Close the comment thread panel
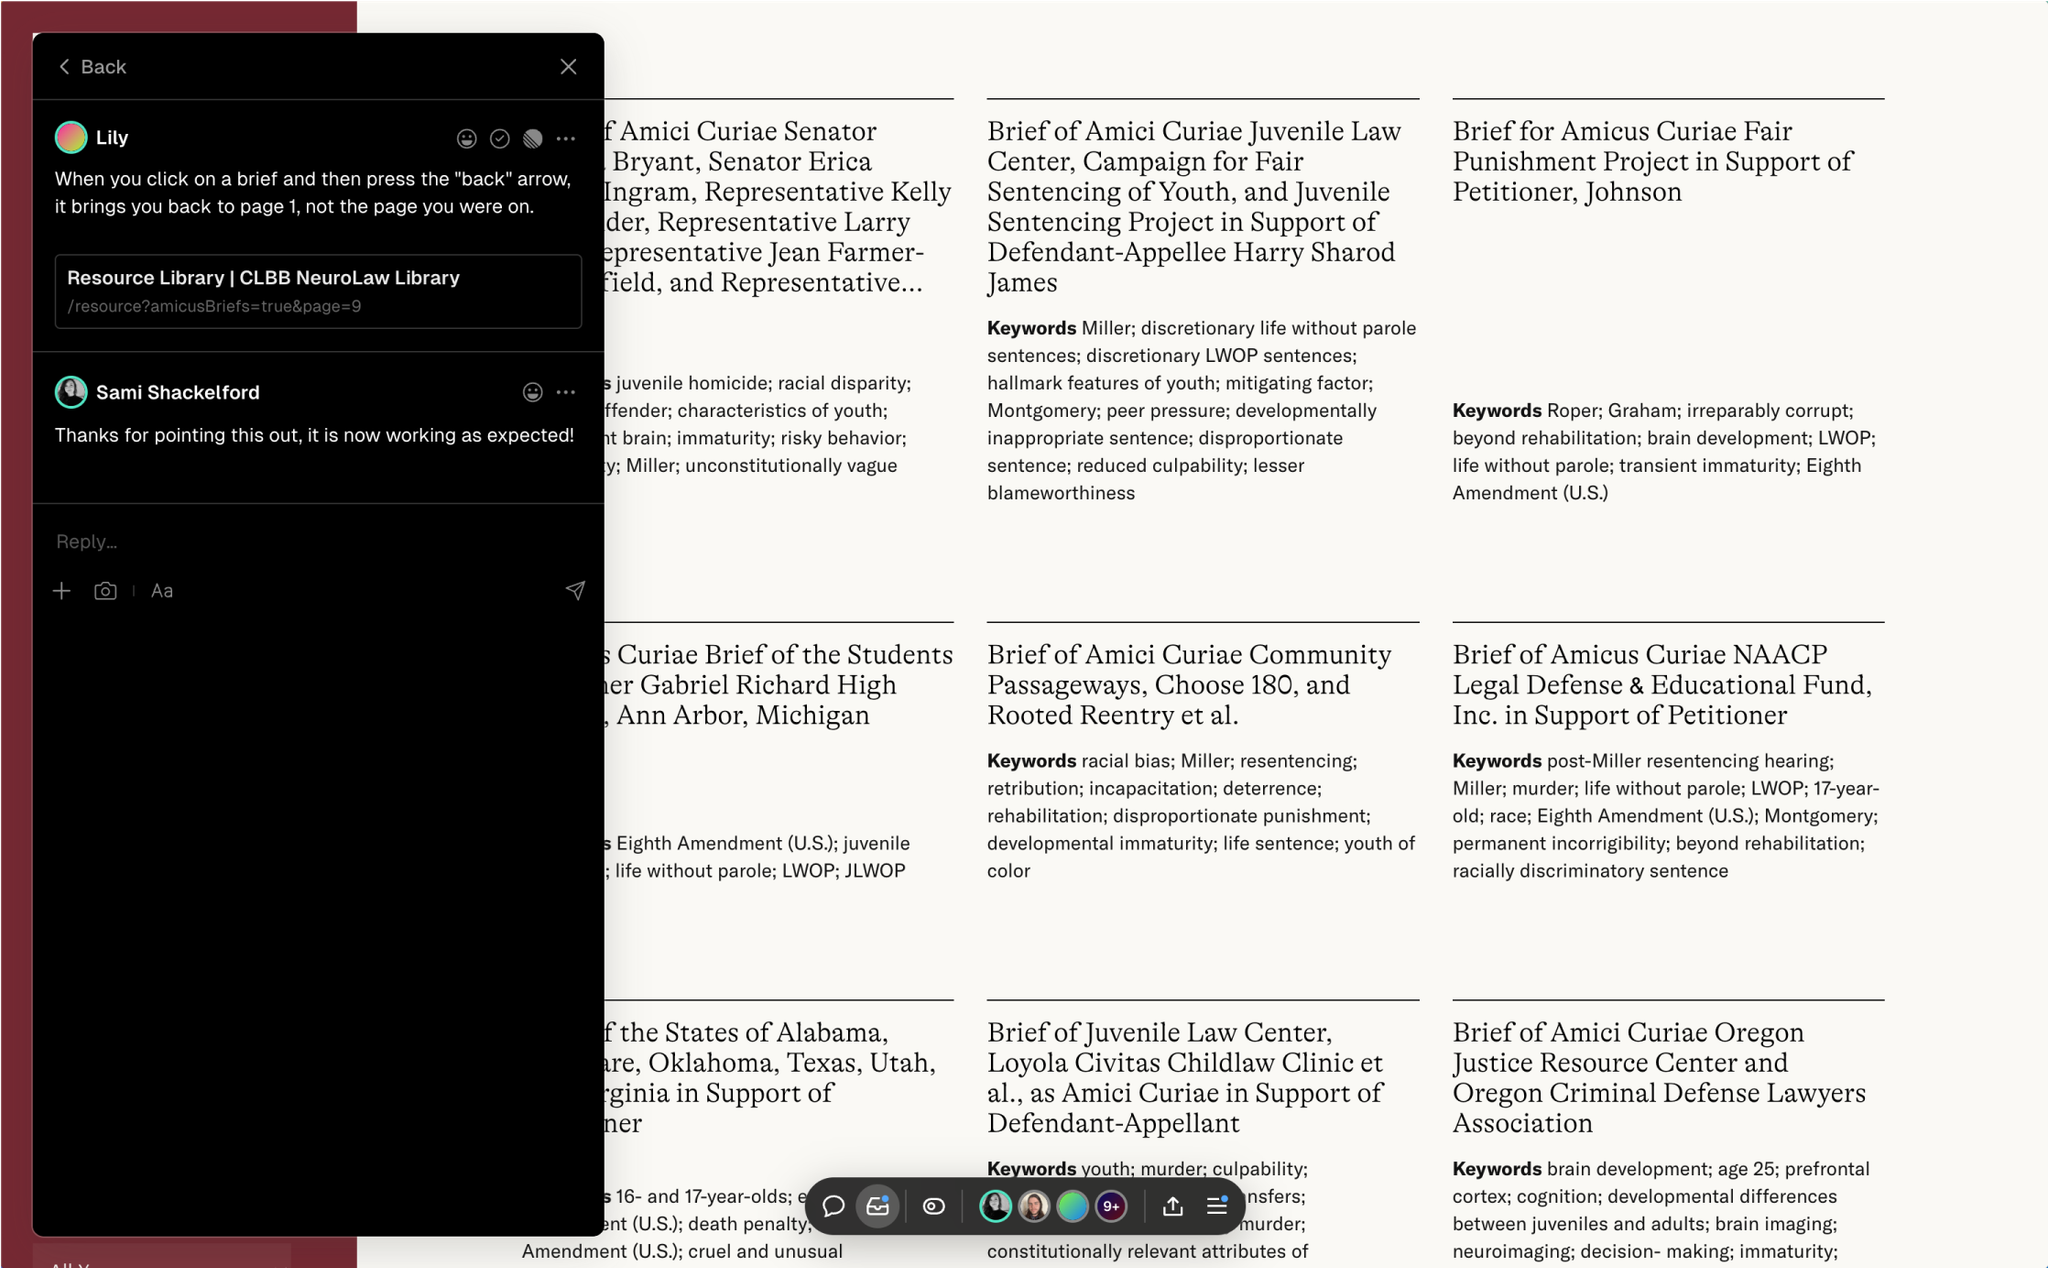The image size is (2048, 1268). [568, 67]
